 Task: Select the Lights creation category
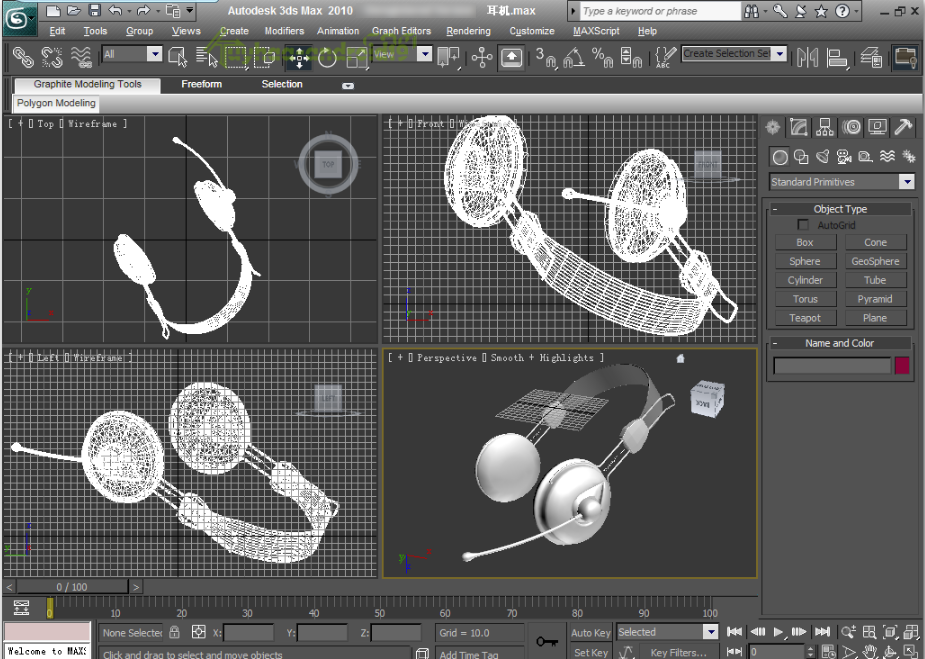[822, 156]
